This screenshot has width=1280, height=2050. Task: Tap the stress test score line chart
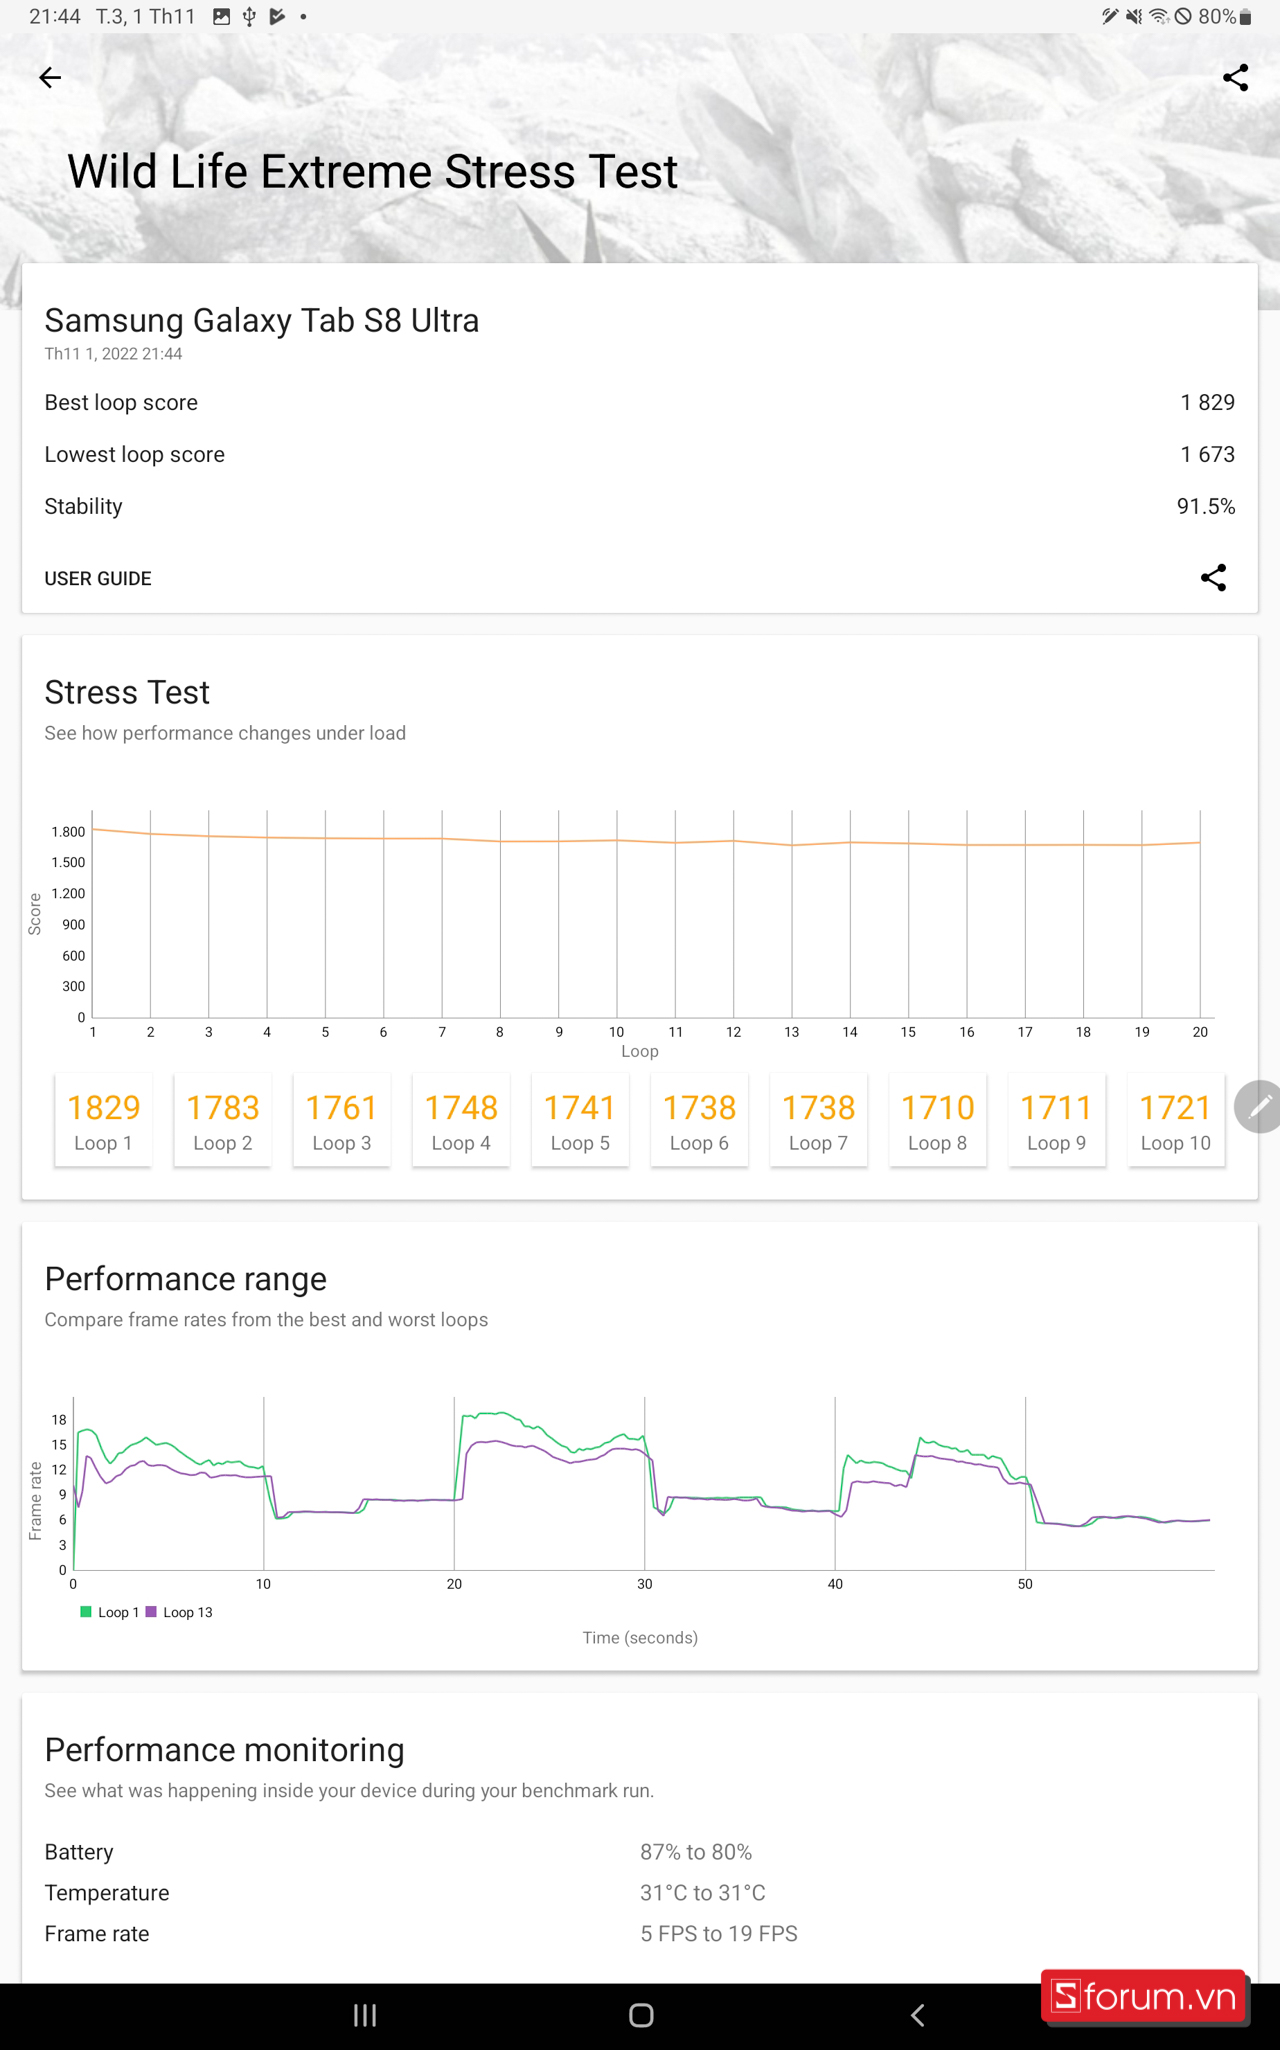pos(640,925)
